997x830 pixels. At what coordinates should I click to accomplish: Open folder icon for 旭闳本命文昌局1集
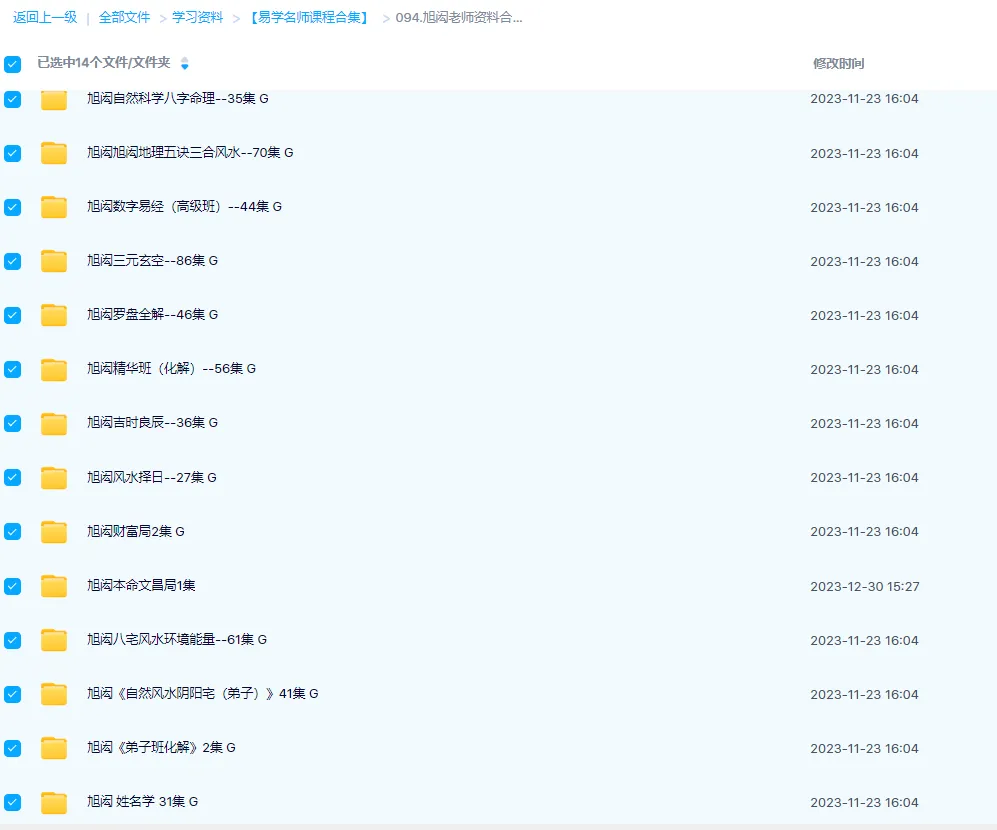pos(54,586)
